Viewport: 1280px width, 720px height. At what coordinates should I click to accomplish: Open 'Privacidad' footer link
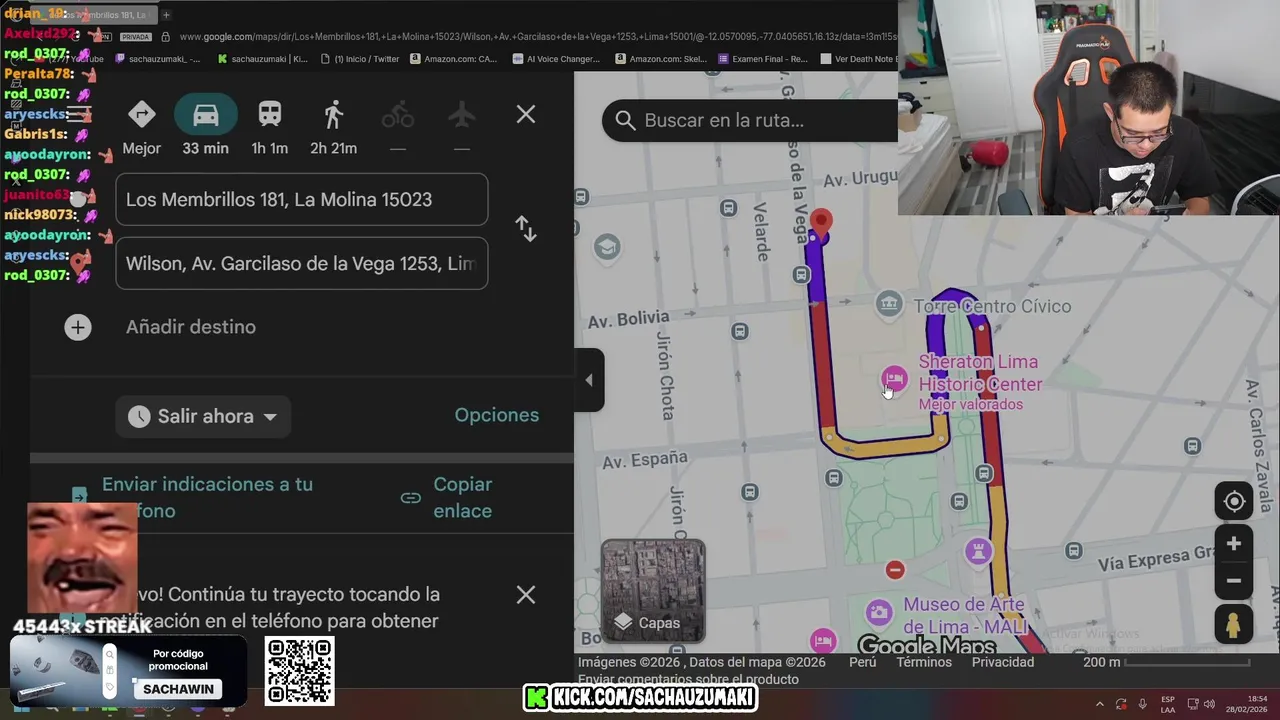coord(1003,662)
